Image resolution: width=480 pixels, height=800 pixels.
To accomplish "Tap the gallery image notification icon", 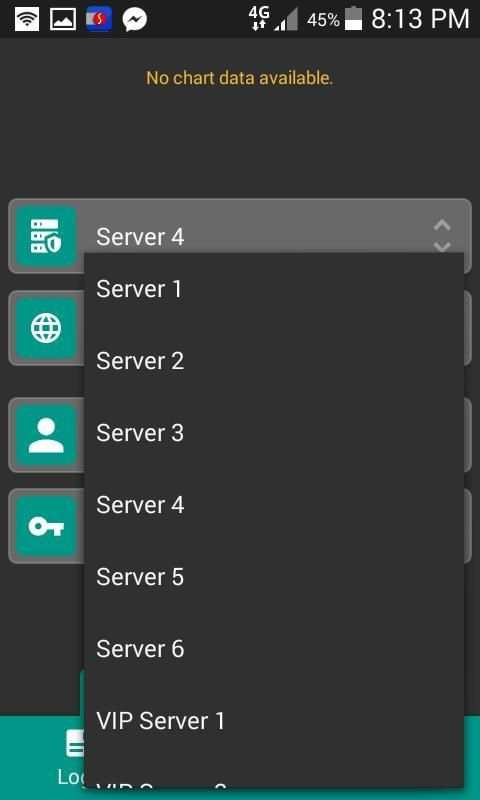I will coord(63,20).
